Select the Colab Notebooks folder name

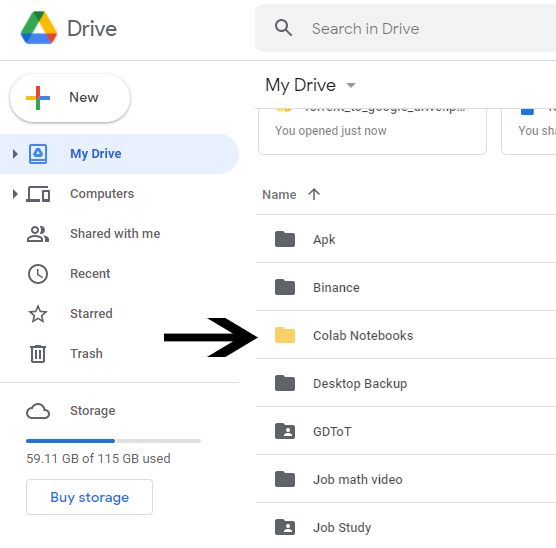pos(363,335)
